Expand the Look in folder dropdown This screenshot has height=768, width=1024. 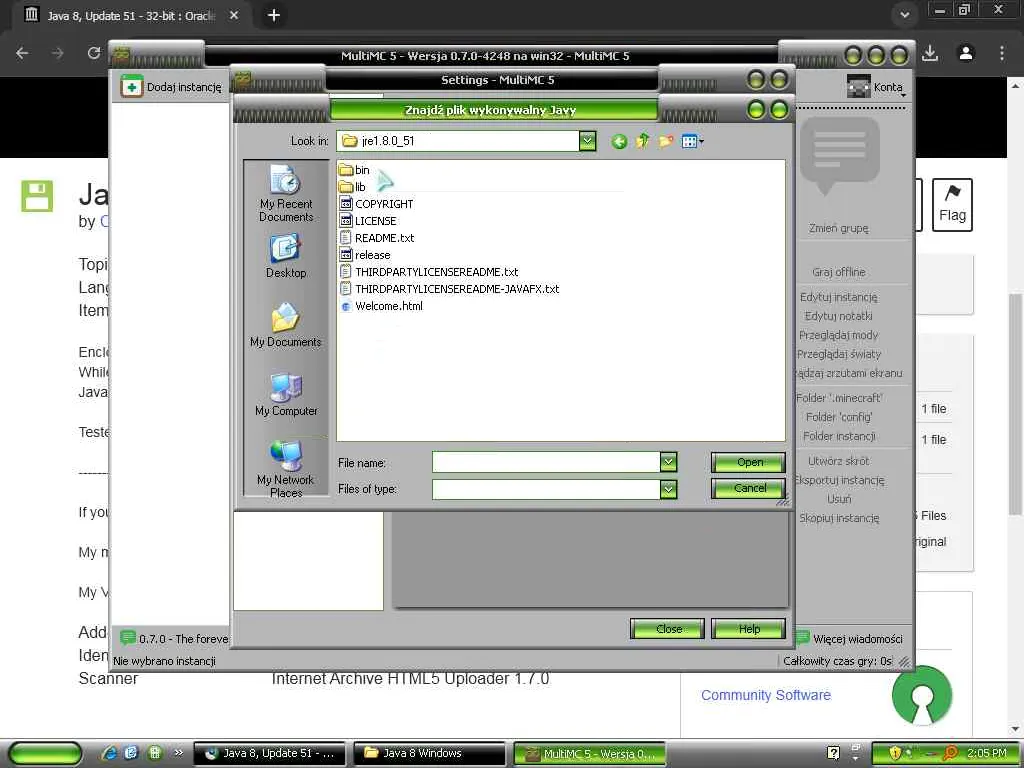[587, 140]
